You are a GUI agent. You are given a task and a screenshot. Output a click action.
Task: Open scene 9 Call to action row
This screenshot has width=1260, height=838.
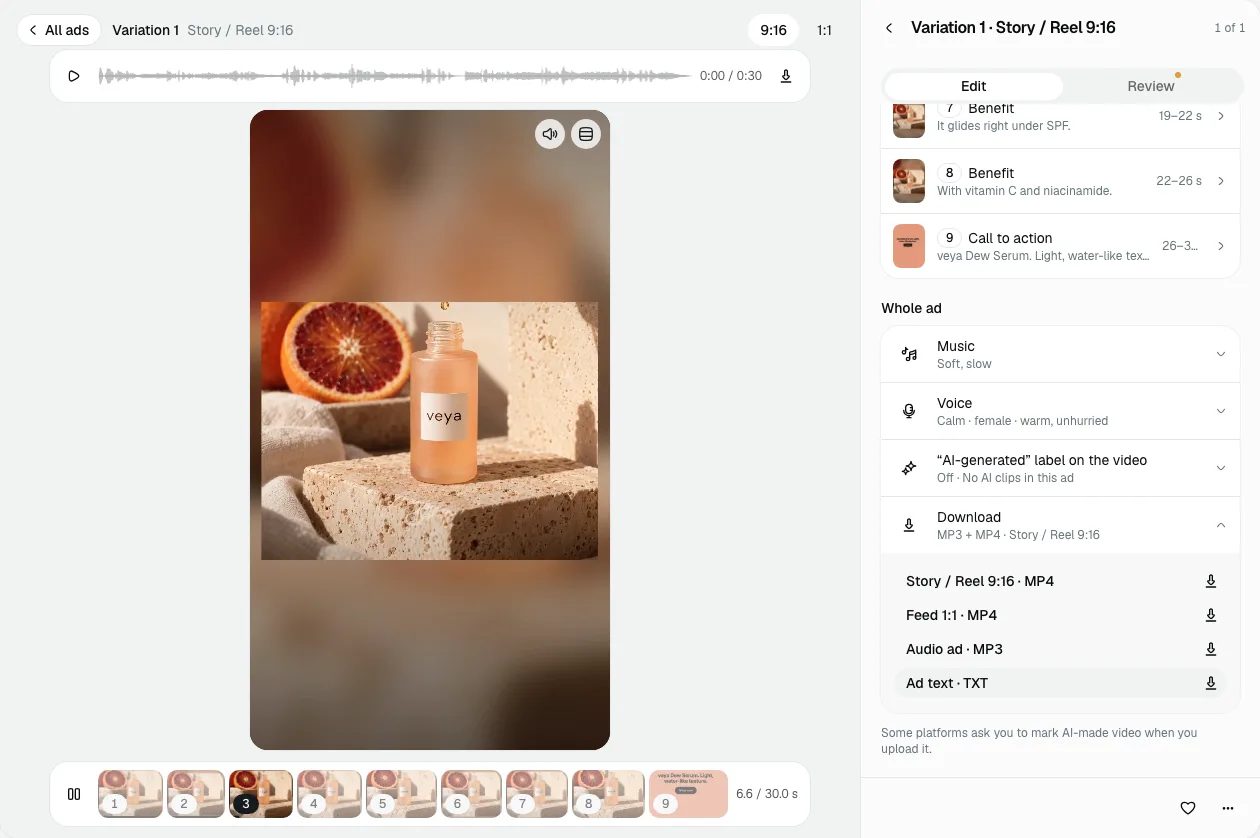(x=1060, y=246)
